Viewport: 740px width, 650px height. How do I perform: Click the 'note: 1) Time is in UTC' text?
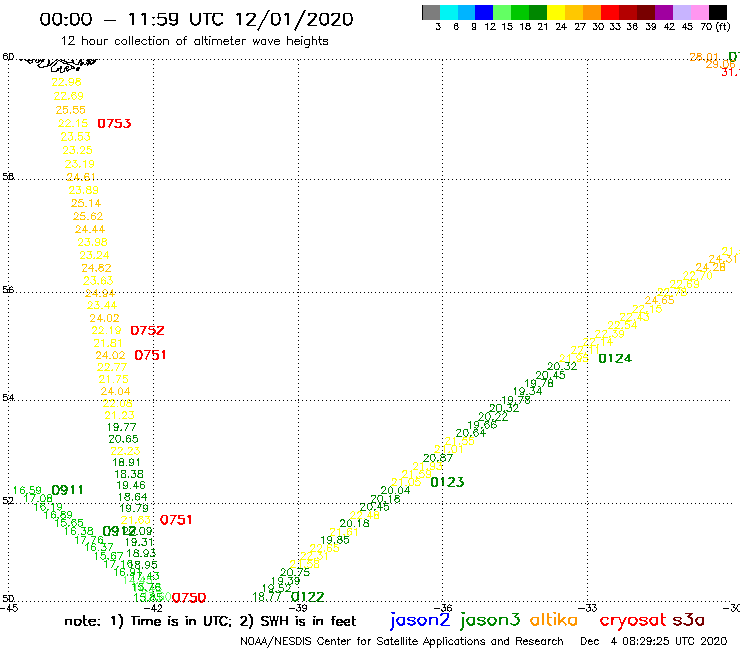(x=148, y=621)
